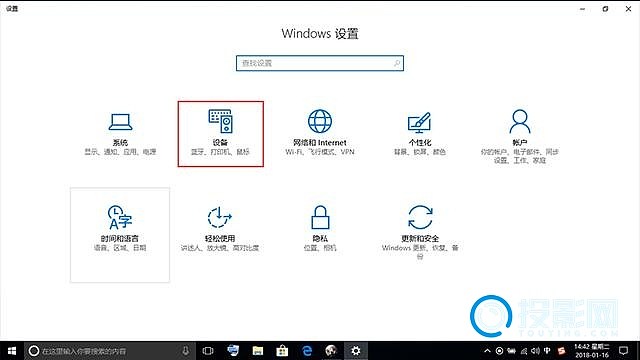Click the network icon in the system tray

point(524,351)
